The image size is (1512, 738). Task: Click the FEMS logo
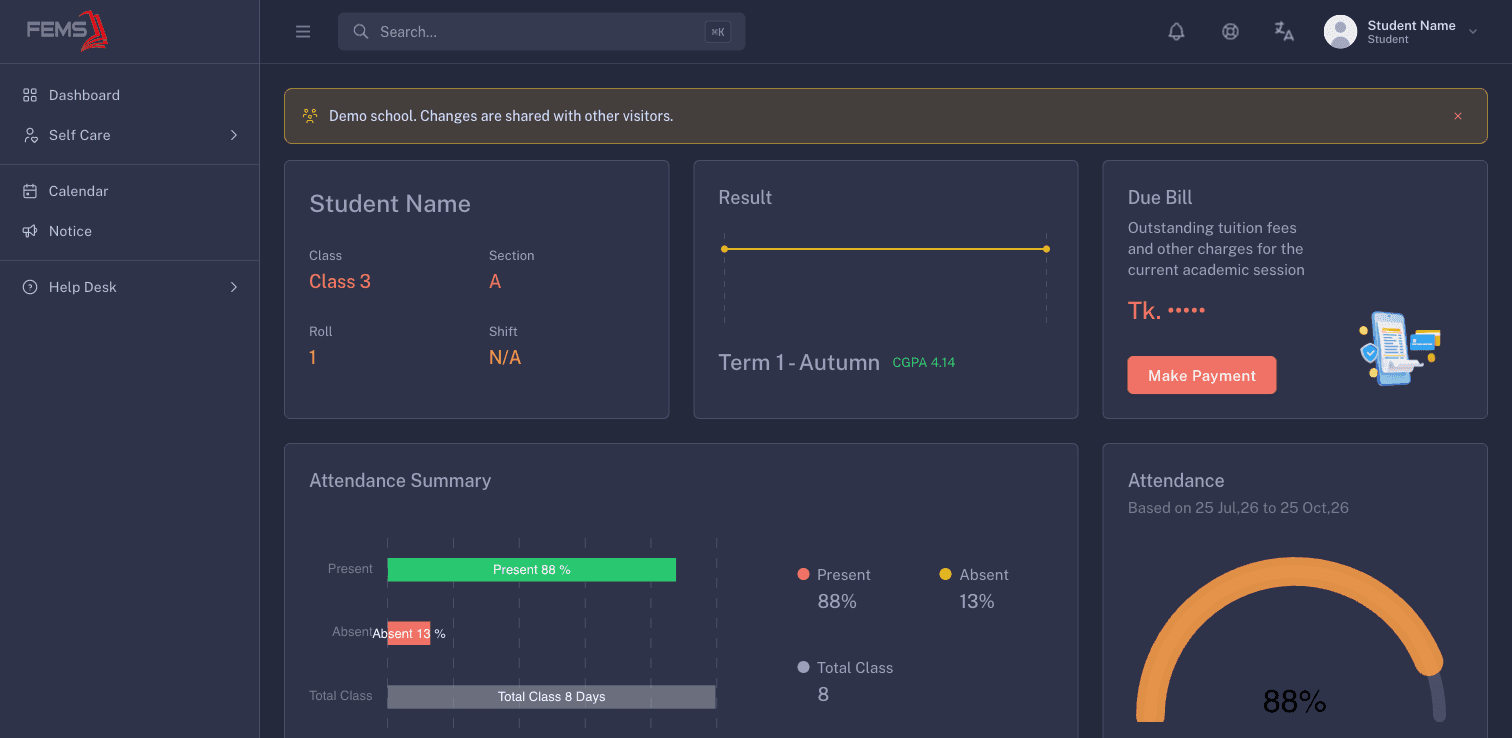pos(68,30)
